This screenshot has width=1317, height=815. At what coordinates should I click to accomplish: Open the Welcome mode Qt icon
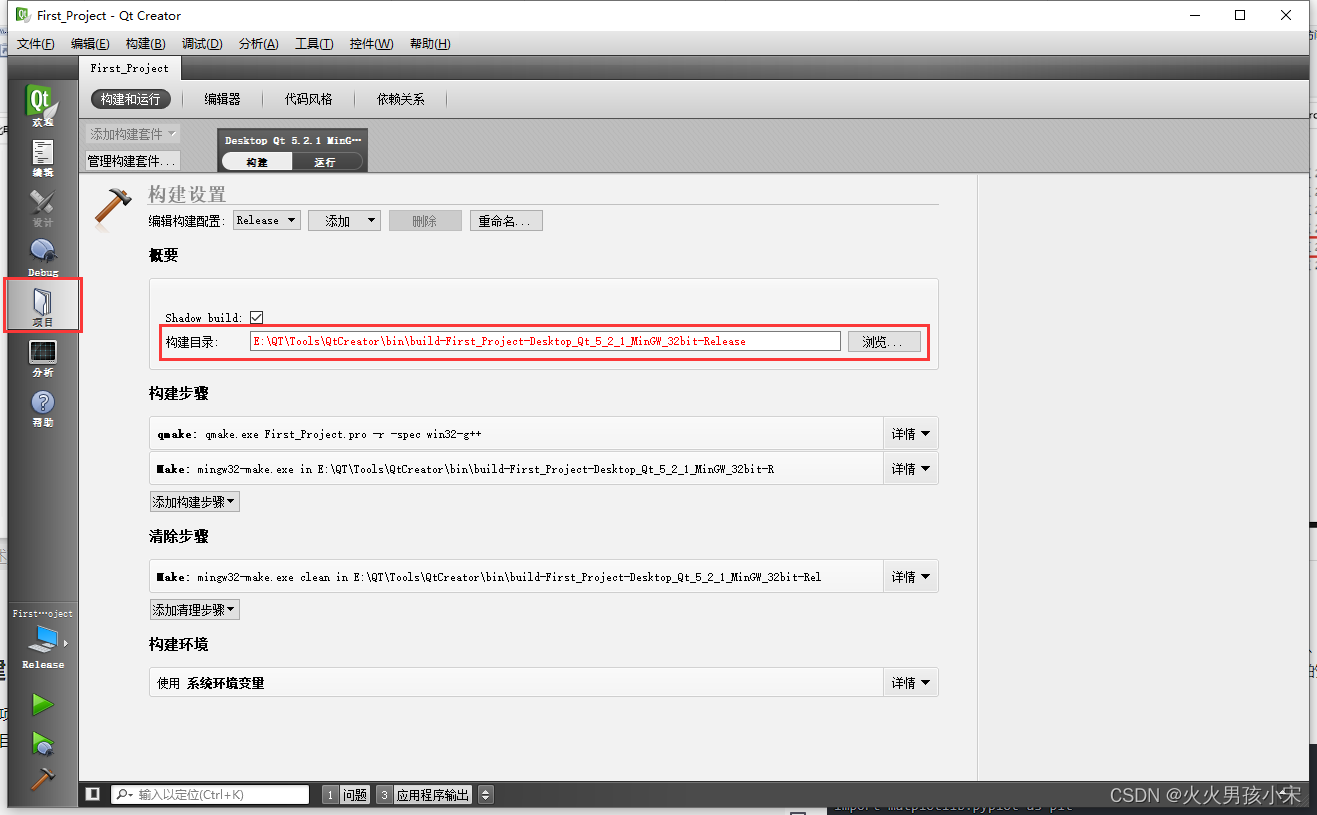click(42, 104)
